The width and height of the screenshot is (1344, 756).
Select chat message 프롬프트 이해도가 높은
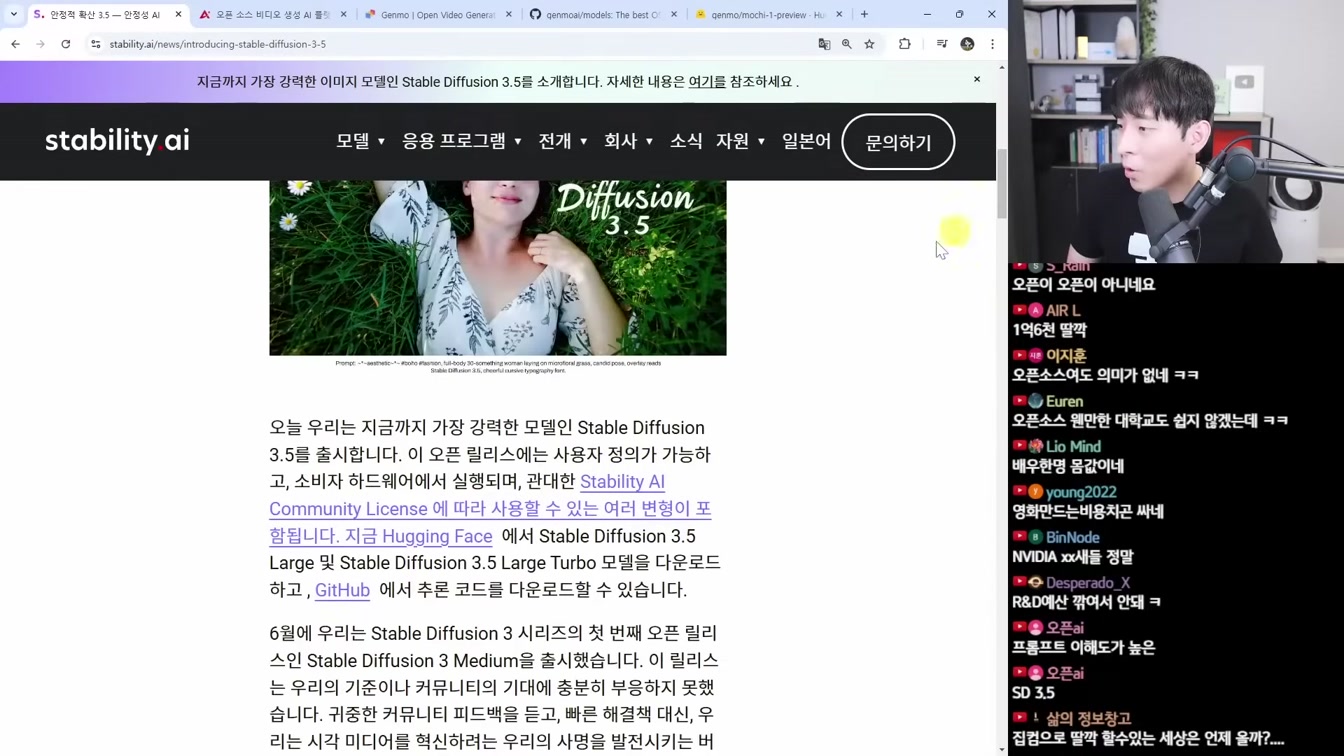(1083, 648)
